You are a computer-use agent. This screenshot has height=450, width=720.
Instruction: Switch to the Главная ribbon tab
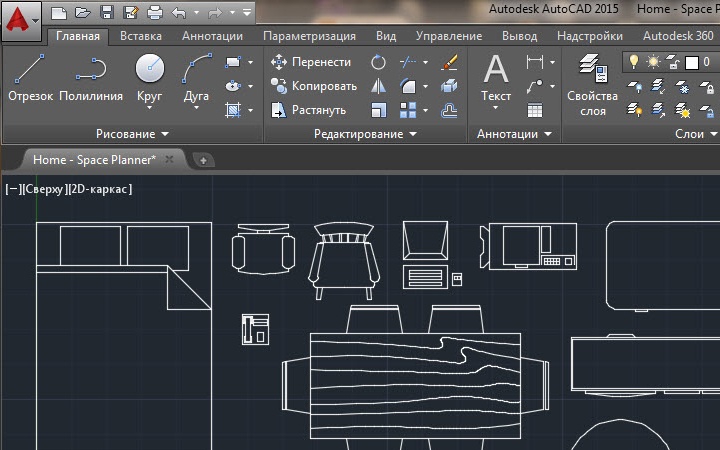(78, 36)
